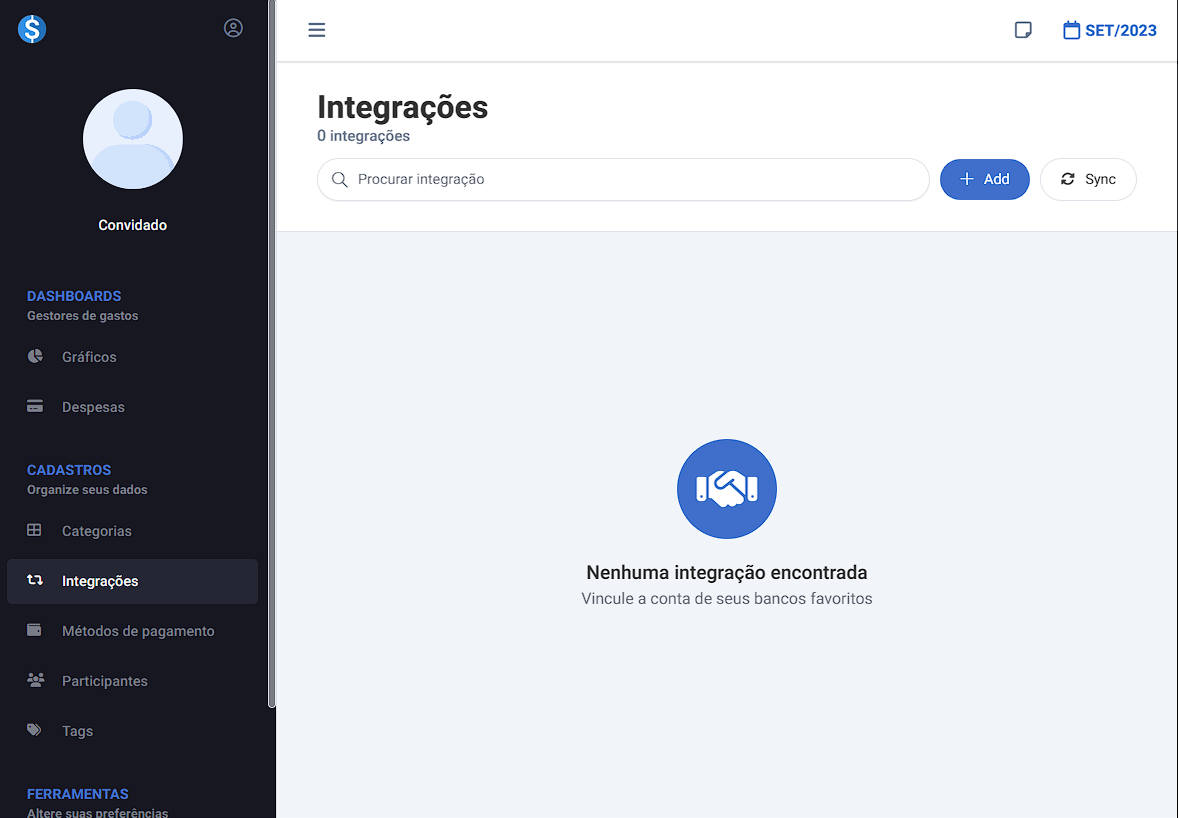The image size is (1178, 818).
Task: Click the wallet icon for Métodos de pagamento
Action: (35, 631)
